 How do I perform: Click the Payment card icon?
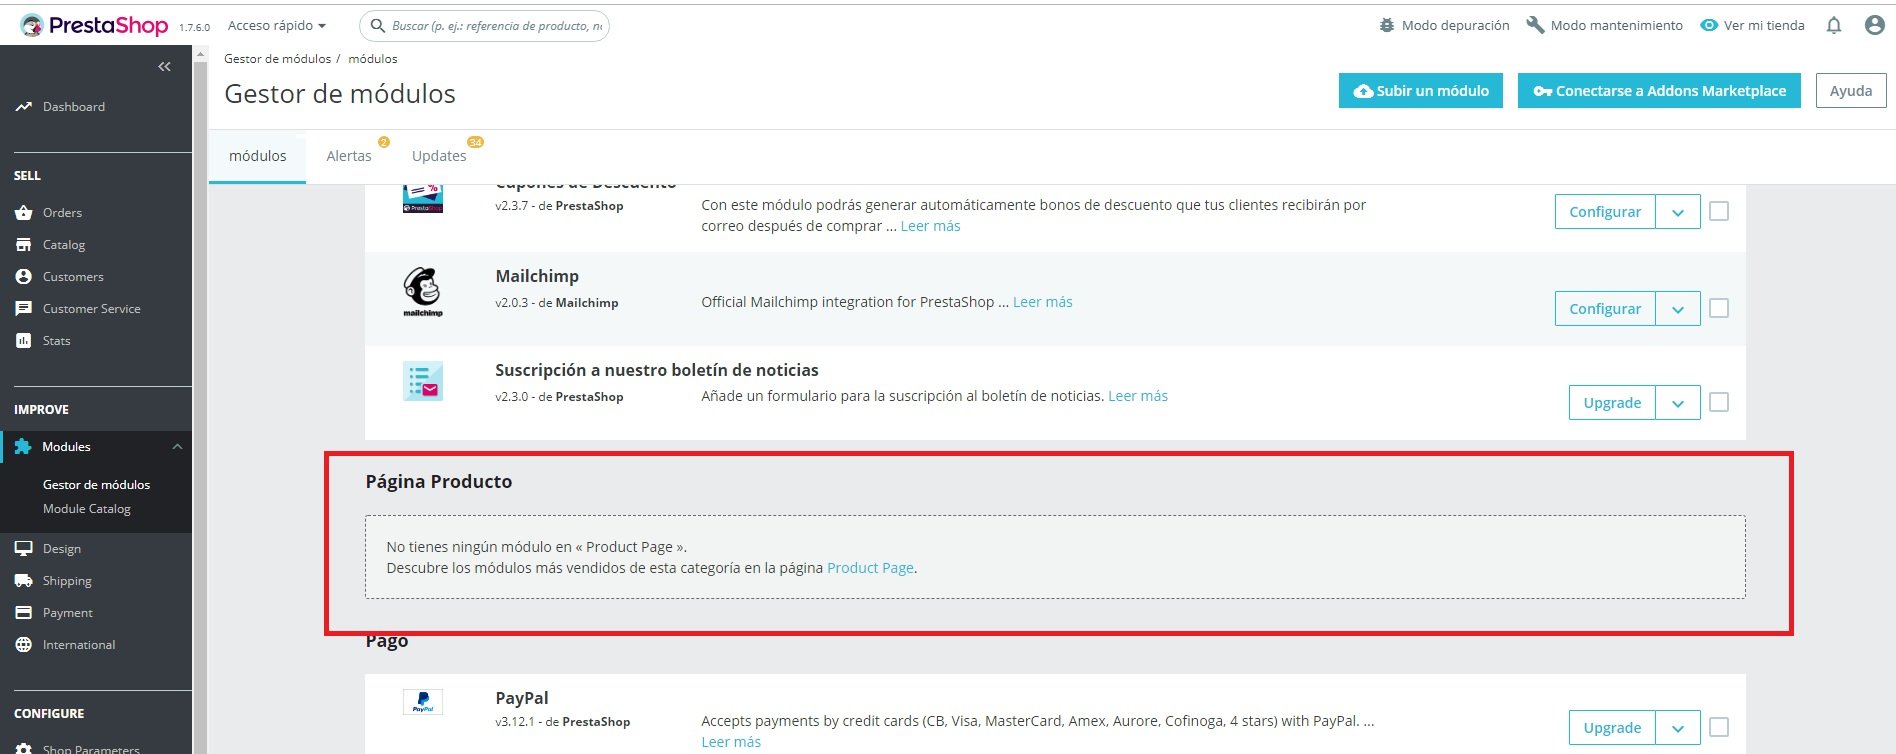click(24, 613)
